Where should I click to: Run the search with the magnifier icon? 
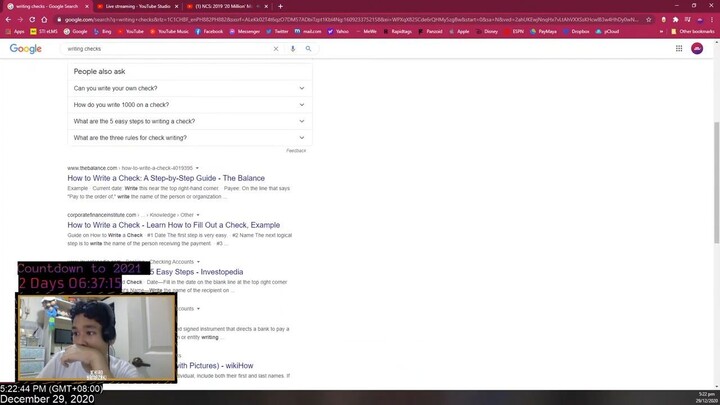(308, 49)
